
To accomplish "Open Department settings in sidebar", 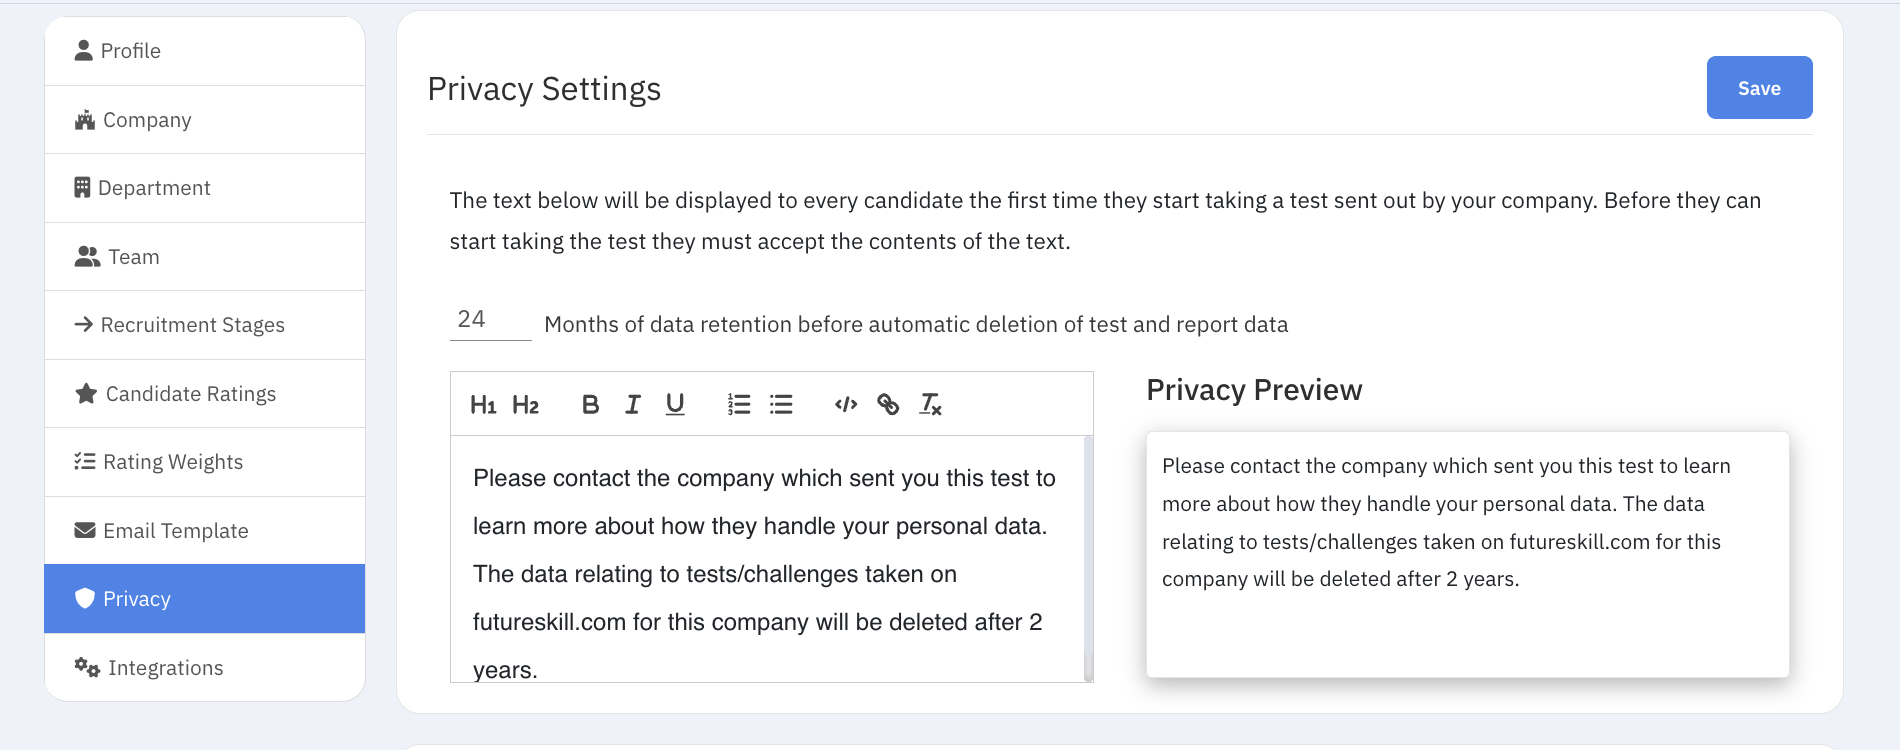I will 205,188.
